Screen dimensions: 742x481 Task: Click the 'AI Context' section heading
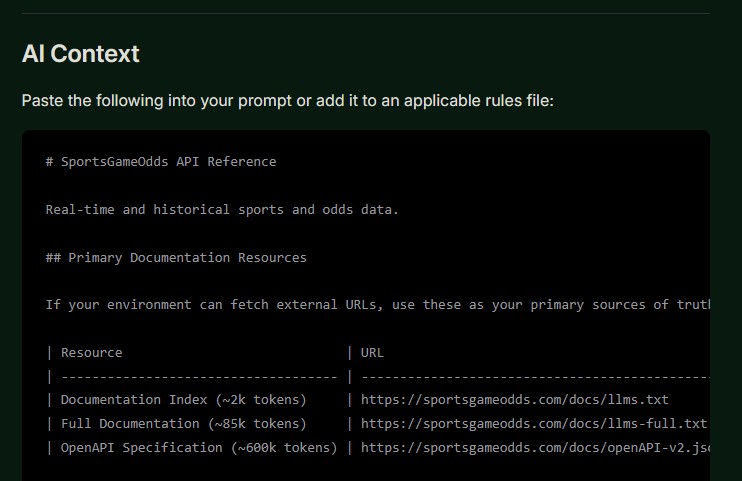pyautogui.click(x=81, y=54)
